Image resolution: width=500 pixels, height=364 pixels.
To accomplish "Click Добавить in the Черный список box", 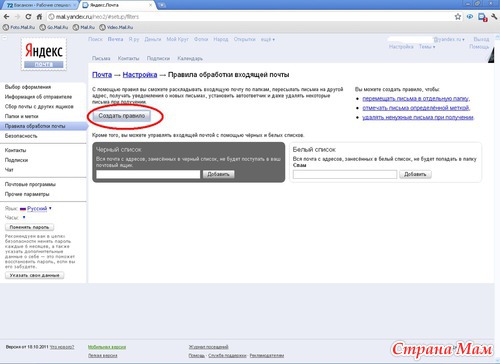I will point(219,174).
